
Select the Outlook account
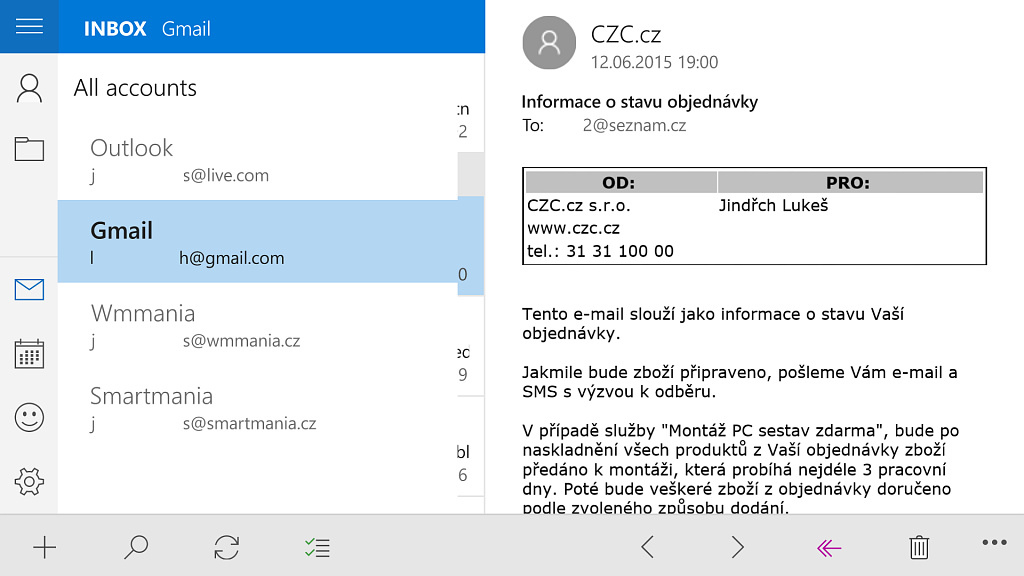[x=258, y=159]
